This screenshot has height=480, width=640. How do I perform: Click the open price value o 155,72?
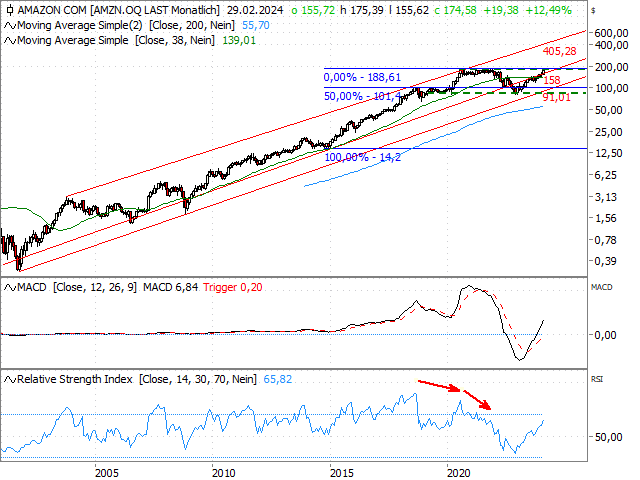313,10
